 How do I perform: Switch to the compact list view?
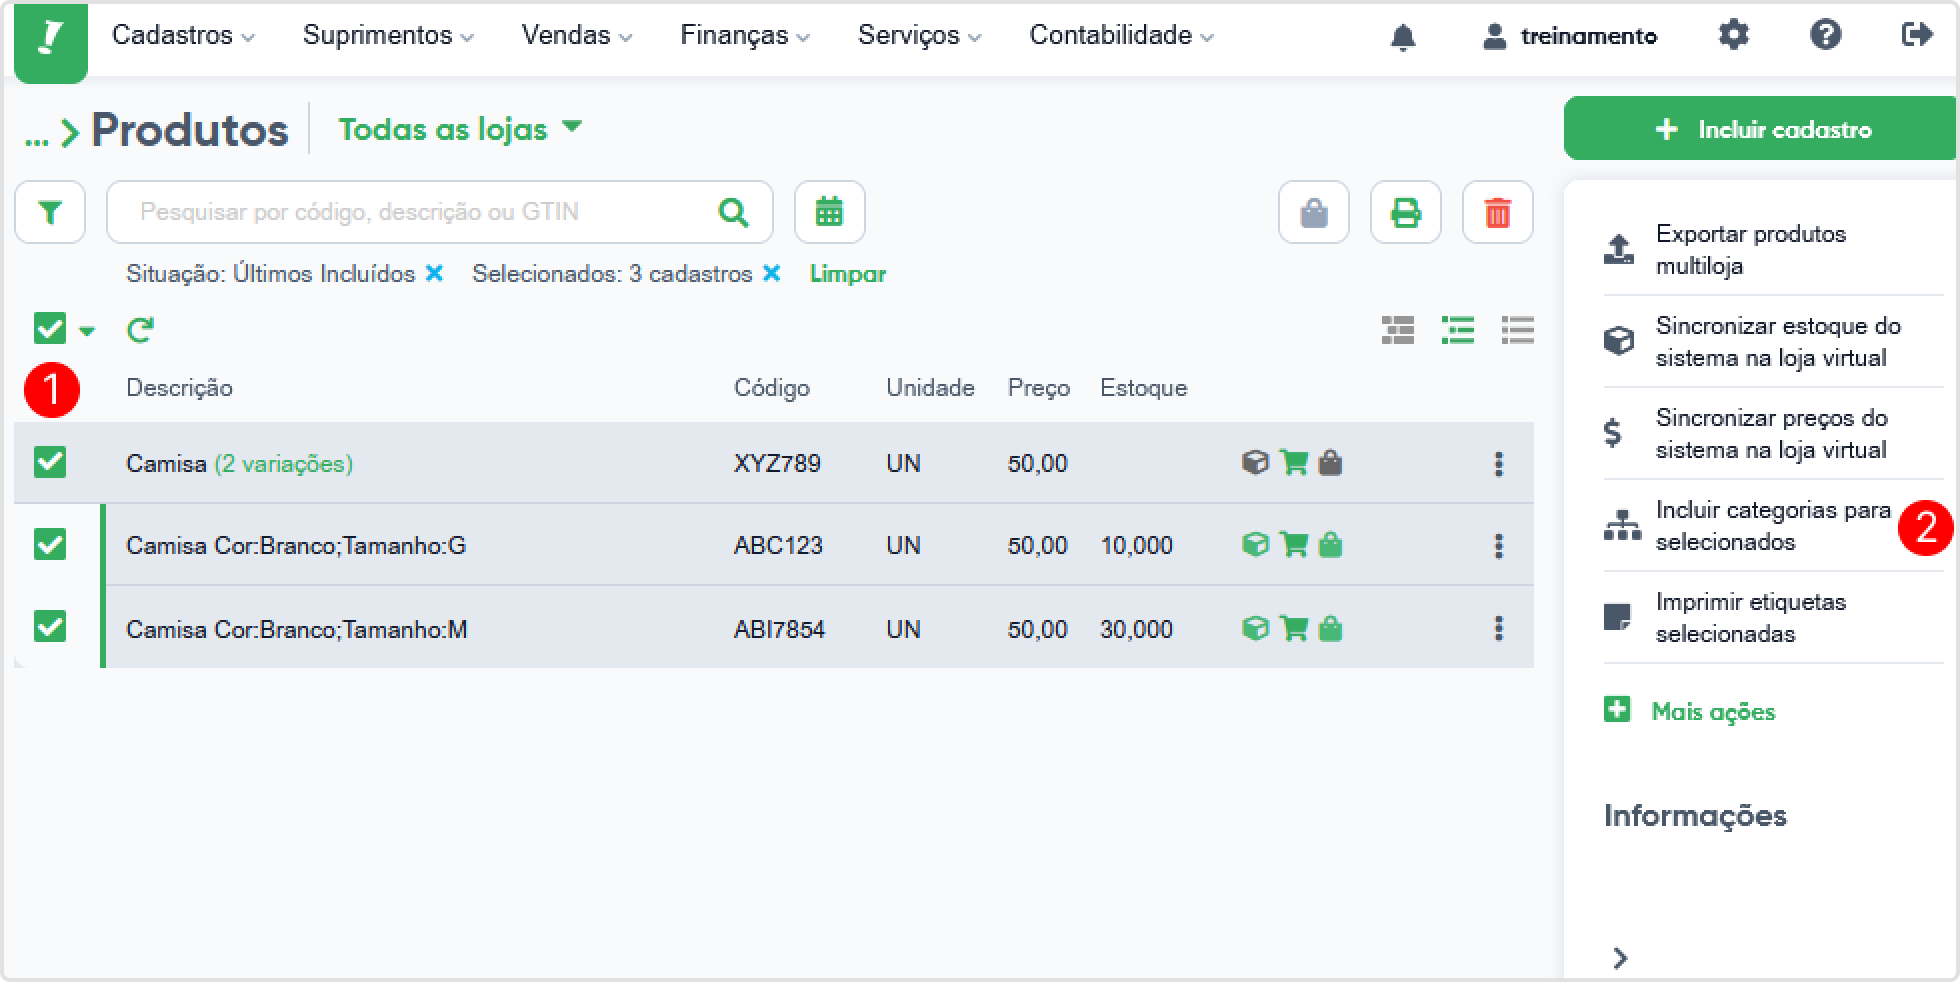pyautogui.click(x=1518, y=330)
